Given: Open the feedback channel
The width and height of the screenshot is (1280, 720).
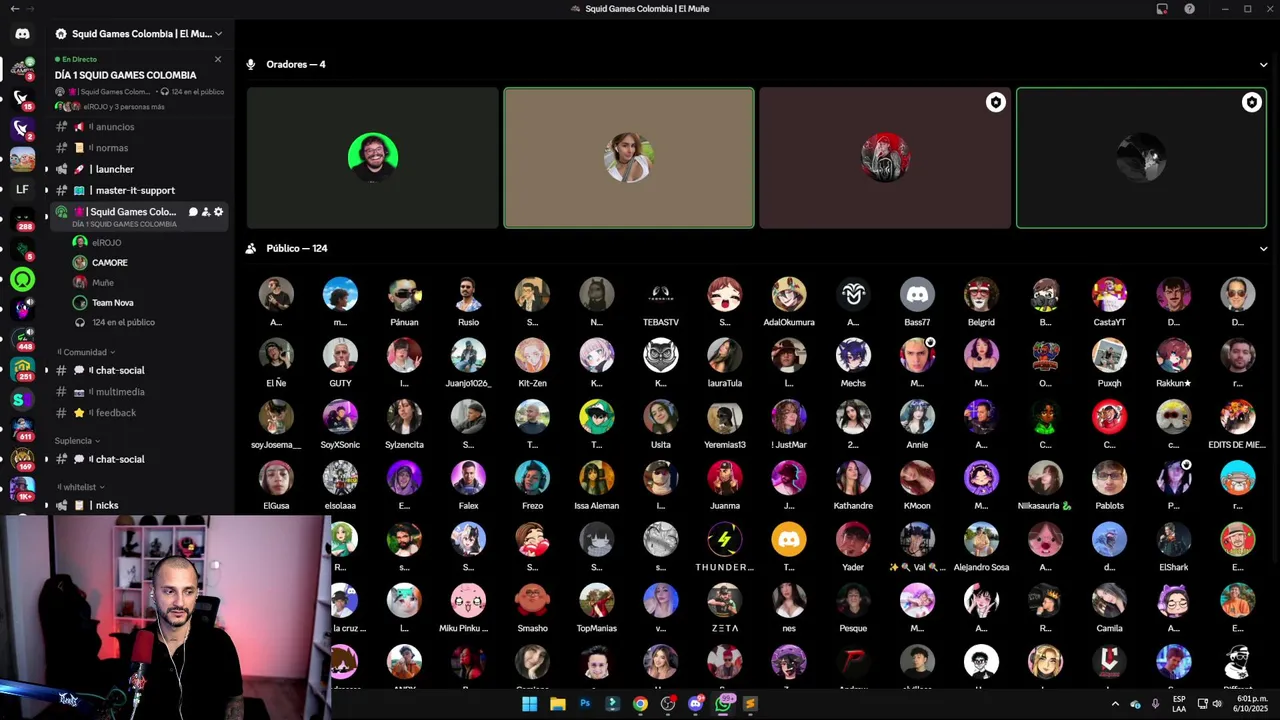Looking at the screenshot, I should point(140,413).
